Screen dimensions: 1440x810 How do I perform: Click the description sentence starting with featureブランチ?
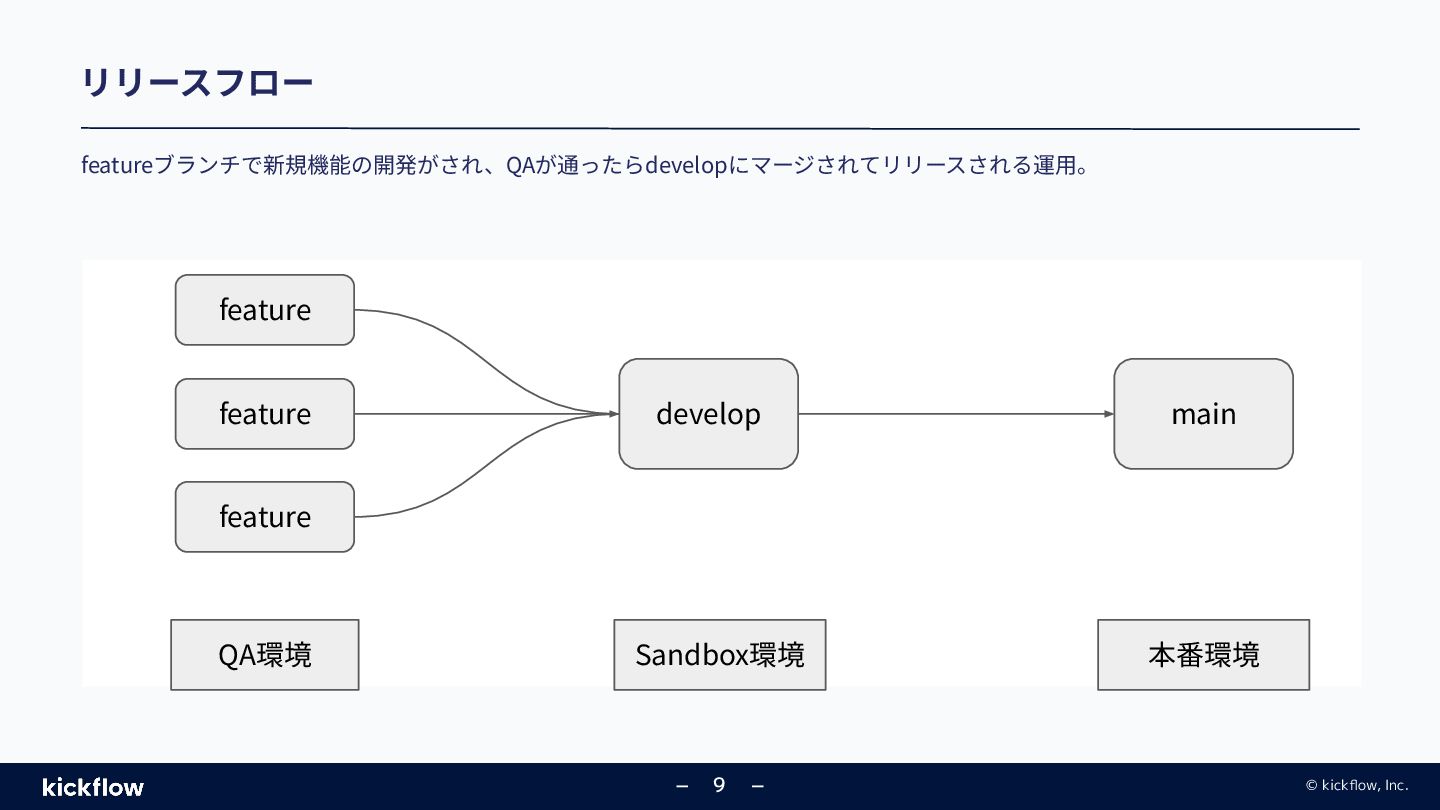click(585, 165)
